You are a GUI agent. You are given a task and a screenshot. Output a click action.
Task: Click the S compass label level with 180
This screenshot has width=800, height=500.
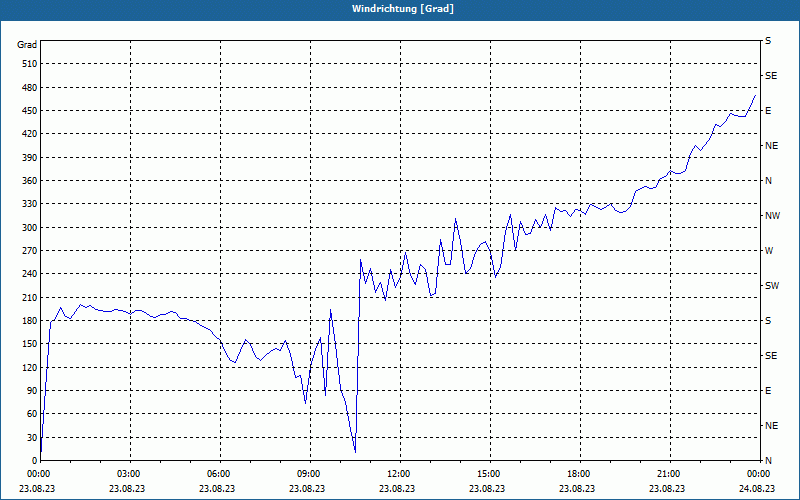(768, 321)
